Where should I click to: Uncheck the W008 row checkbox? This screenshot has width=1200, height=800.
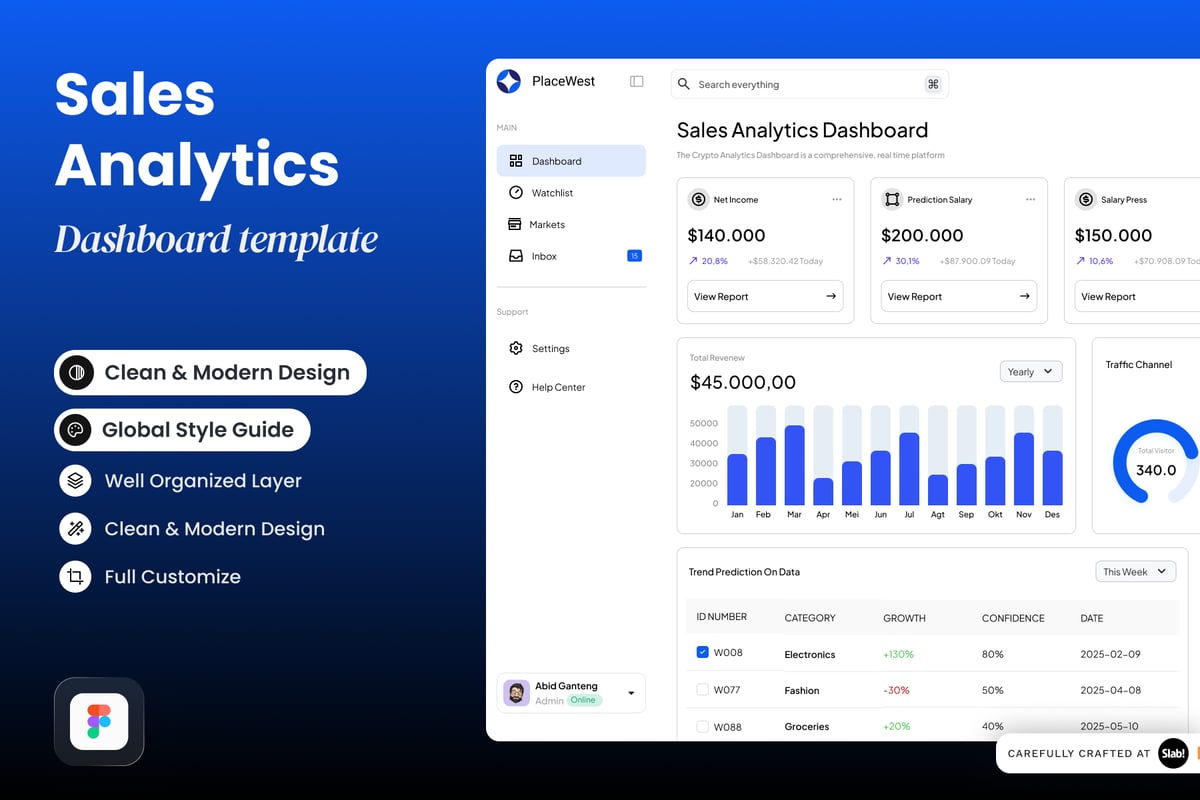click(702, 653)
